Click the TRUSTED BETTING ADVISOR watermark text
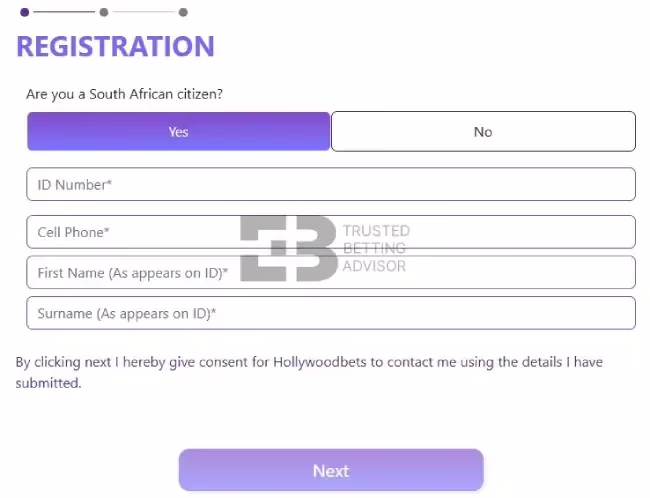Viewport: 650px width, 498px height. pyautogui.click(x=375, y=248)
